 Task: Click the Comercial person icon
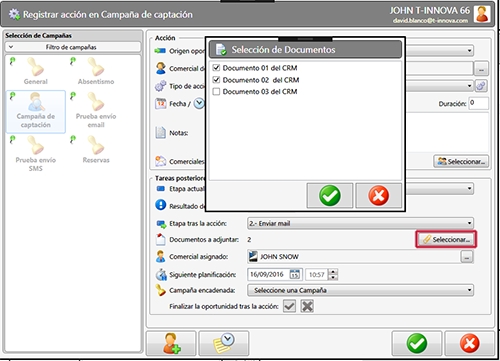pos(161,68)
